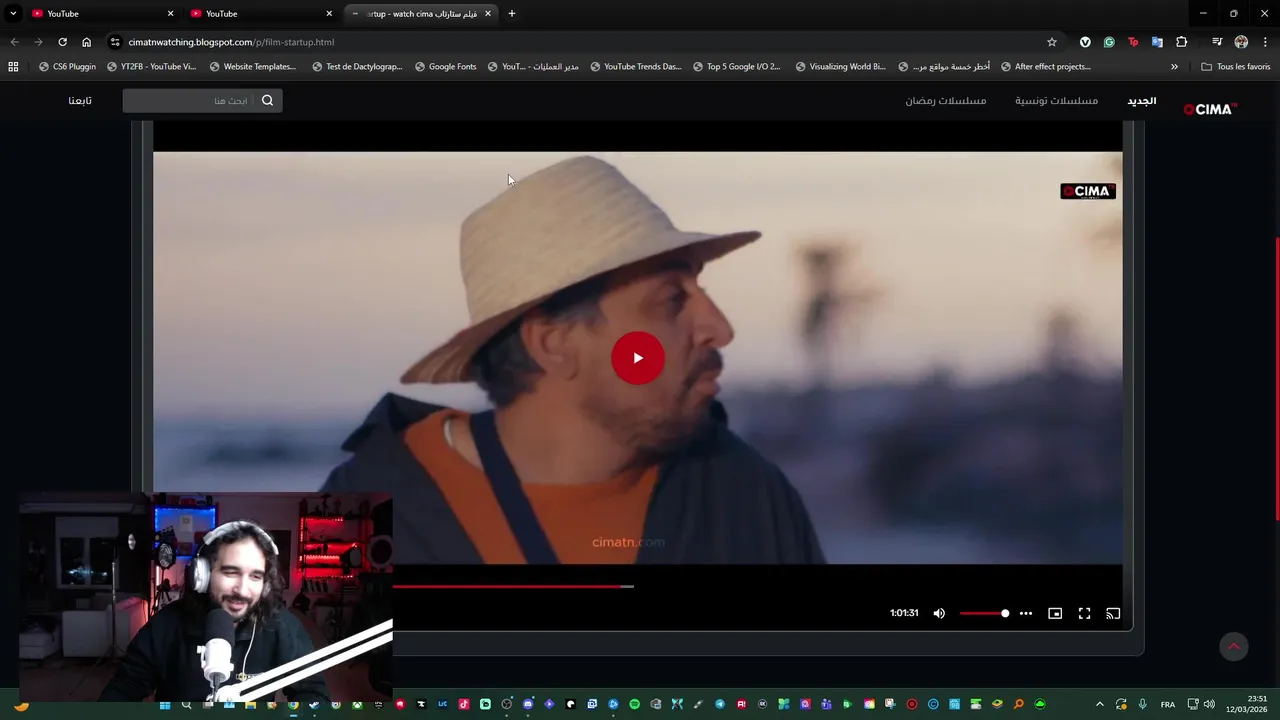Open 'مسلسلات تونسية' menu item
The height and width of the screenshot is (720, 1280).
[x=1056, y=100]
